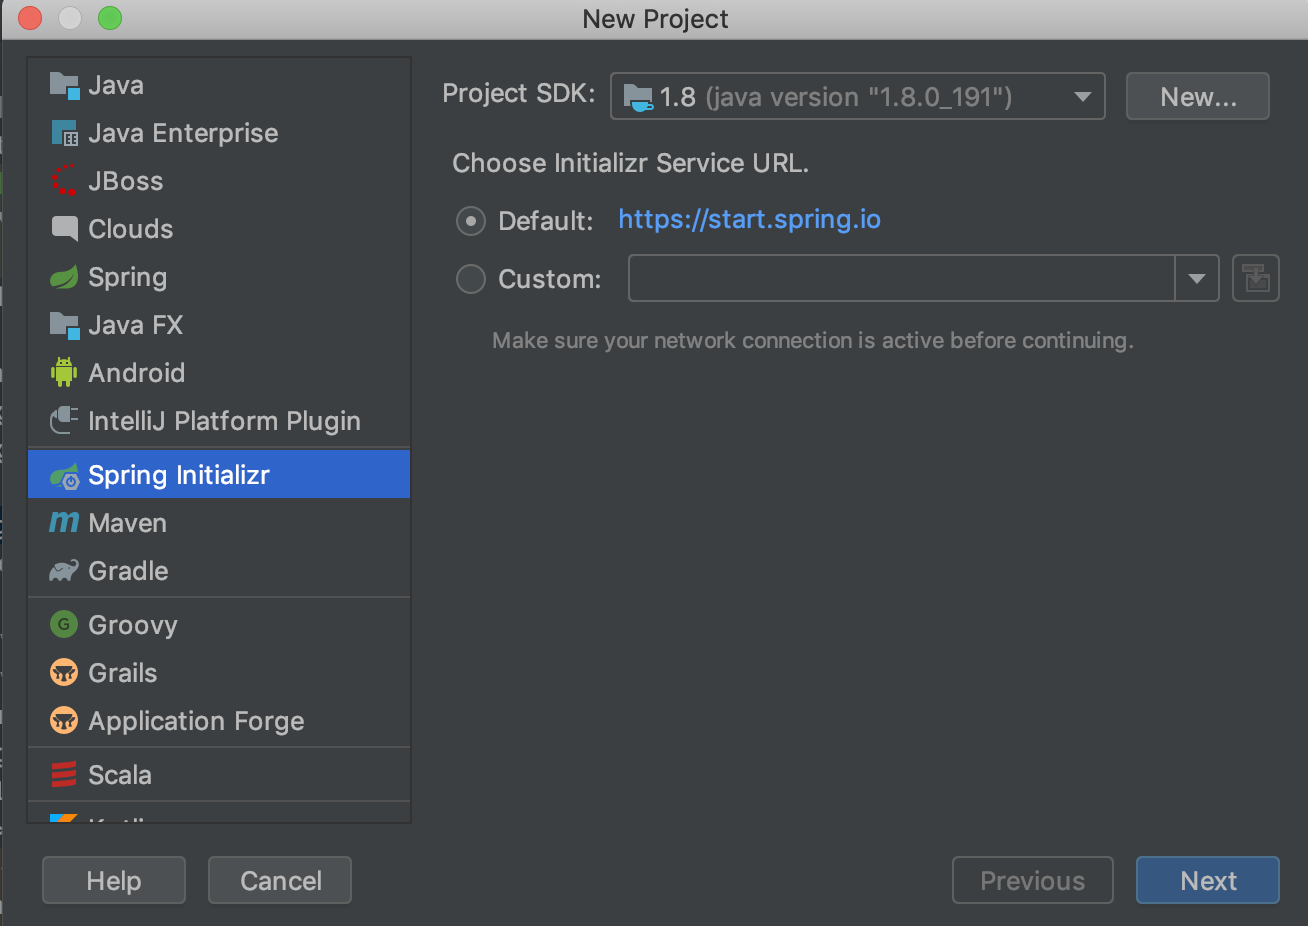Click the orange Grails icon
Viewport: 1308px width, 926px height.
64,673
